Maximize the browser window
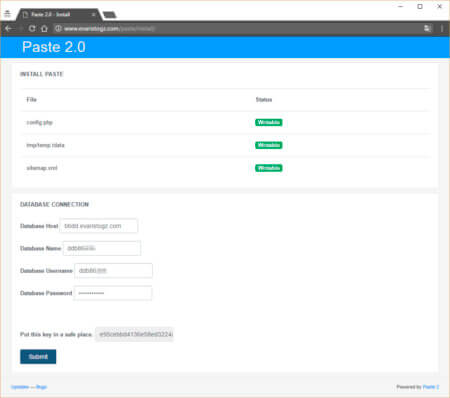The image size is (450, 398). click(x=420, y=6)
